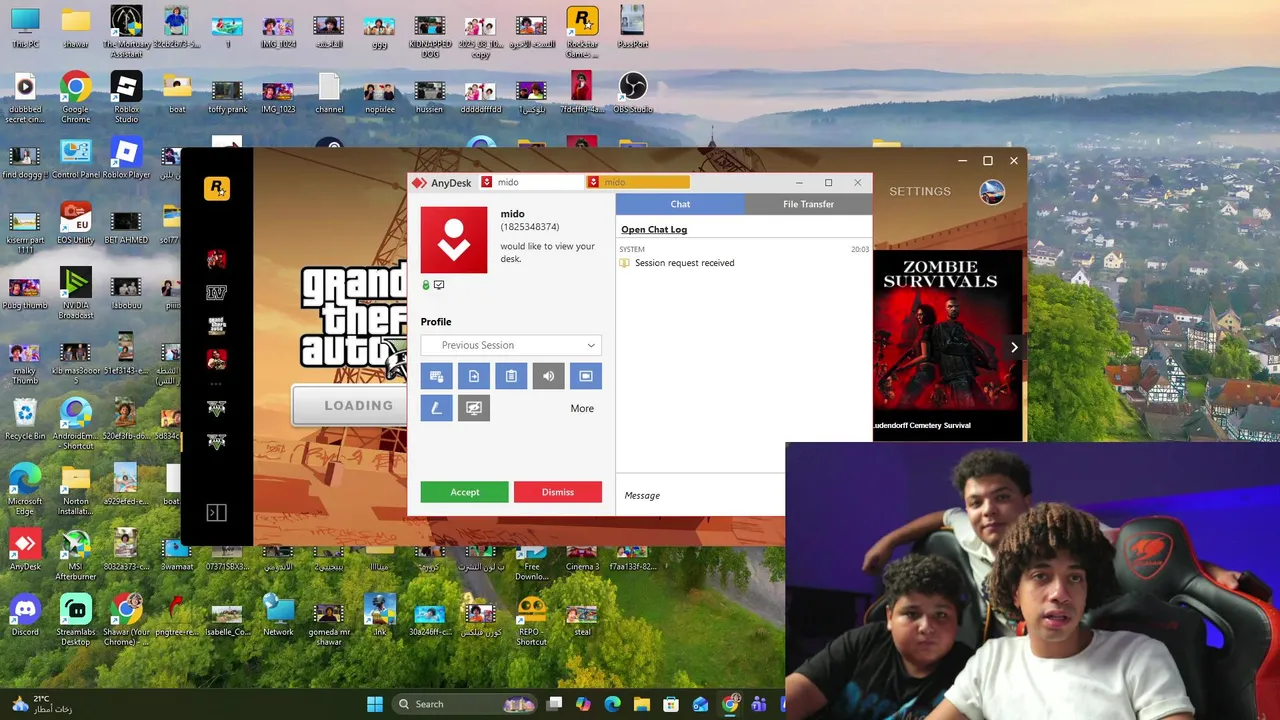This screenshot has height=720, width=1280.
Task: Select the orange mido session tab
Action: (x=638, y=182)
